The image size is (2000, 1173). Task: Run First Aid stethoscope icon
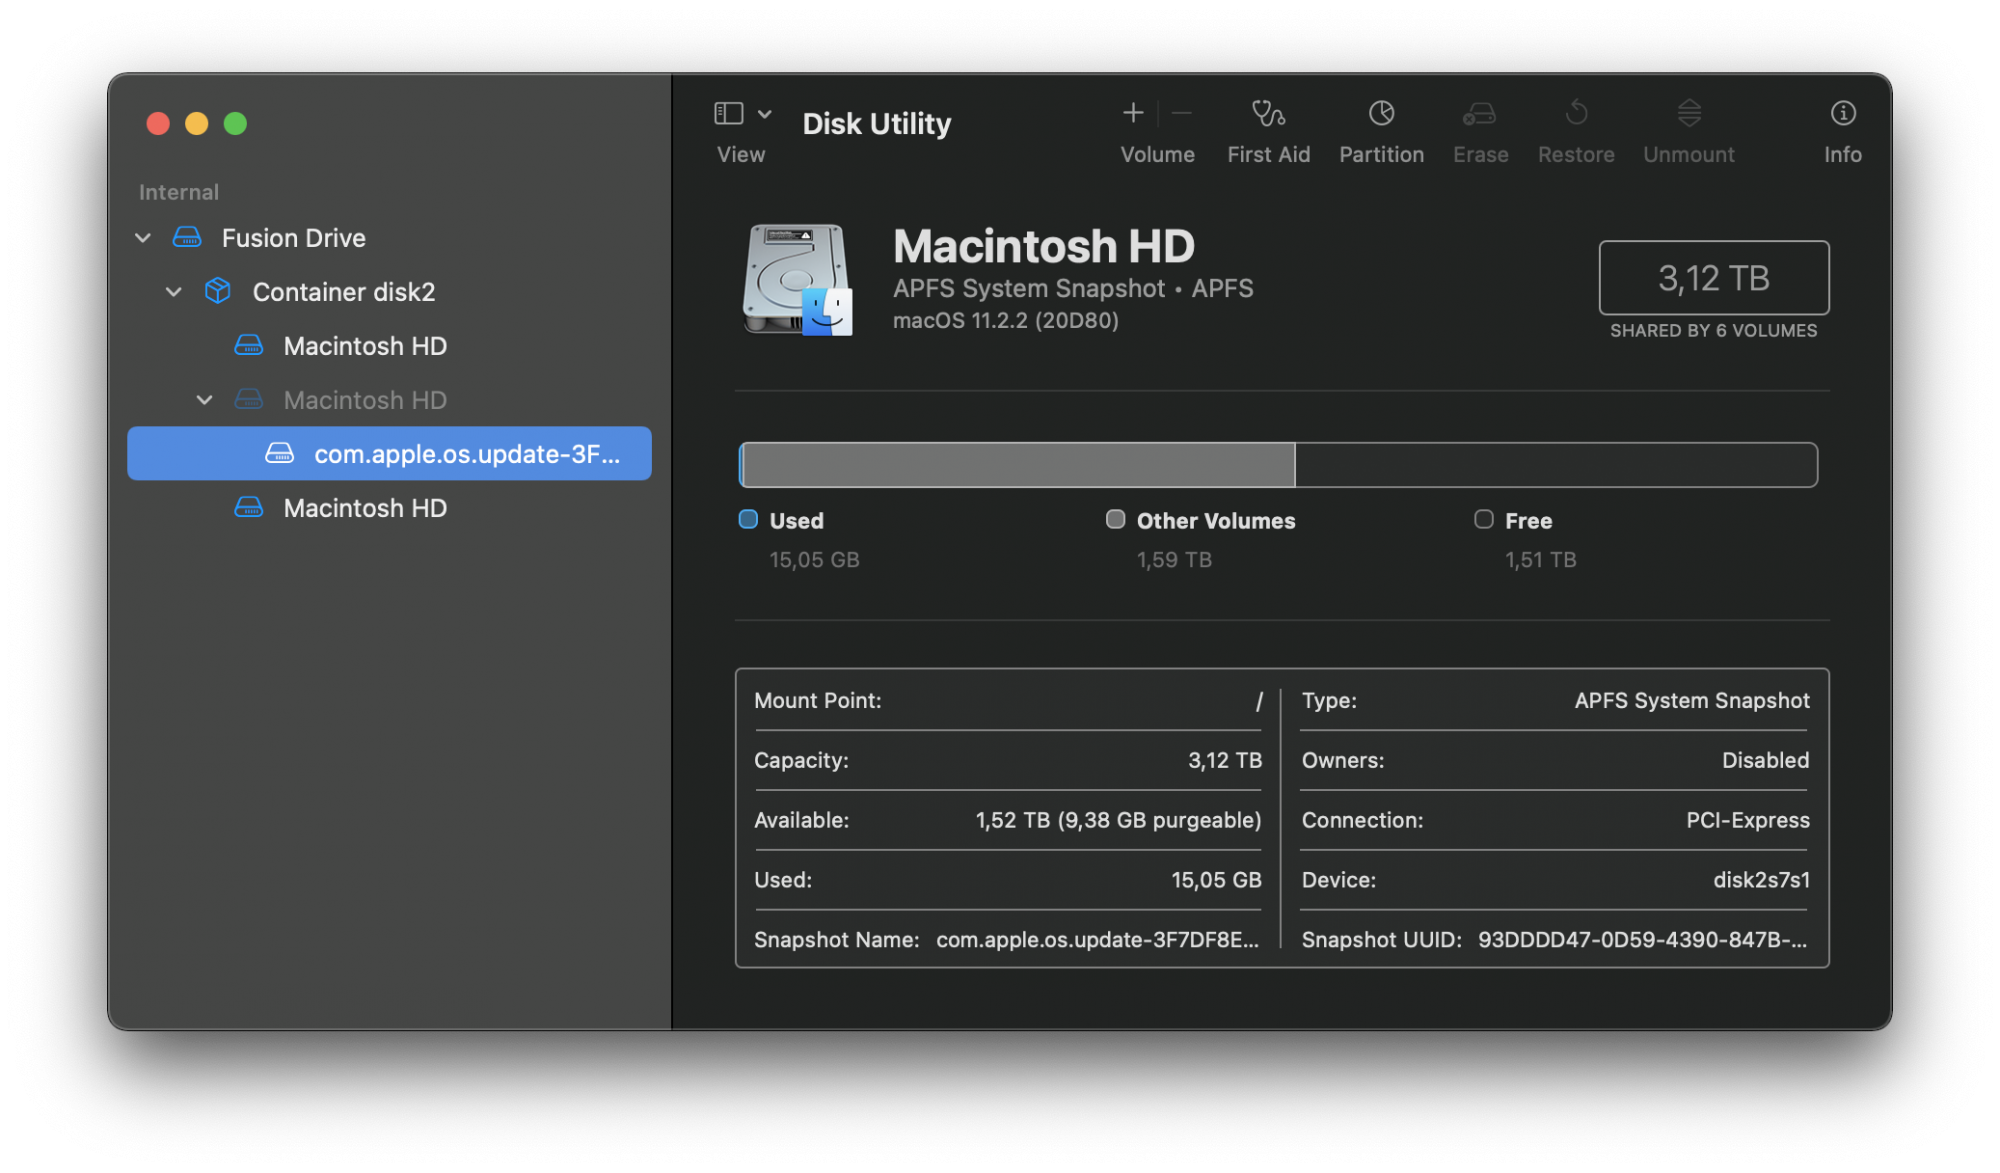(x=1268, y=113)
